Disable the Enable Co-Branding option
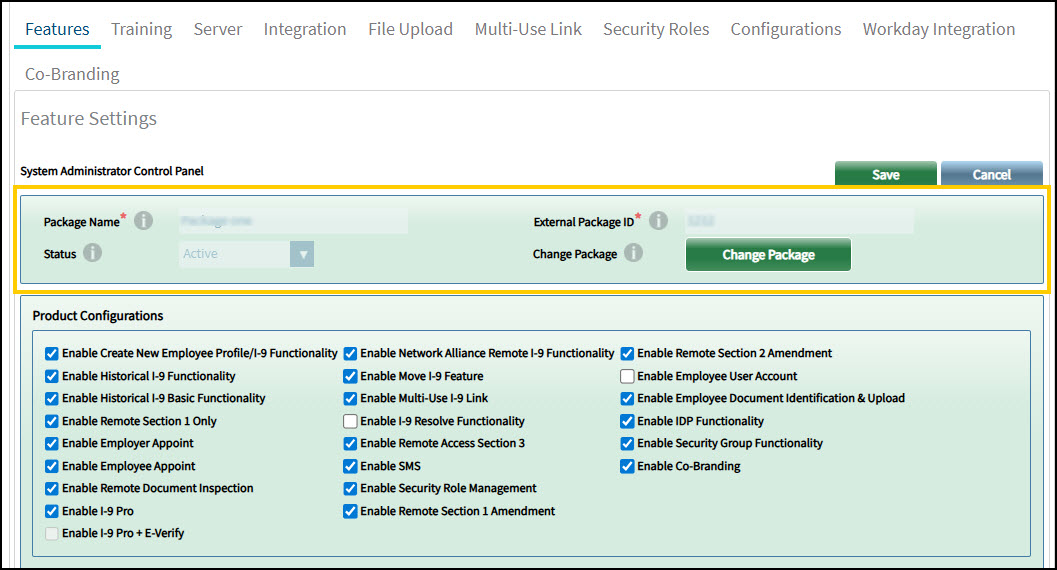The height and width of the screenshot is (570, 1057). coord(627,466)
